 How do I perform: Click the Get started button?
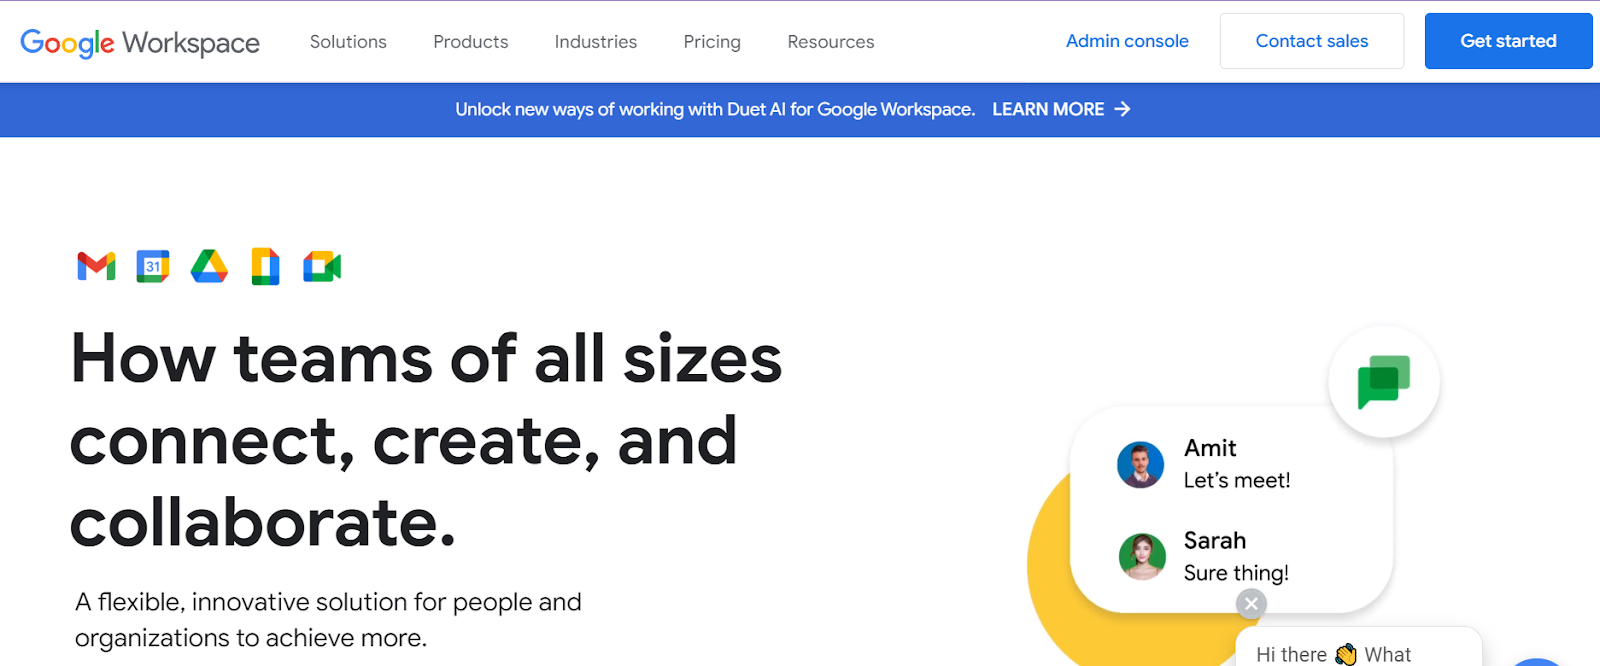[x=1508, y=41]
